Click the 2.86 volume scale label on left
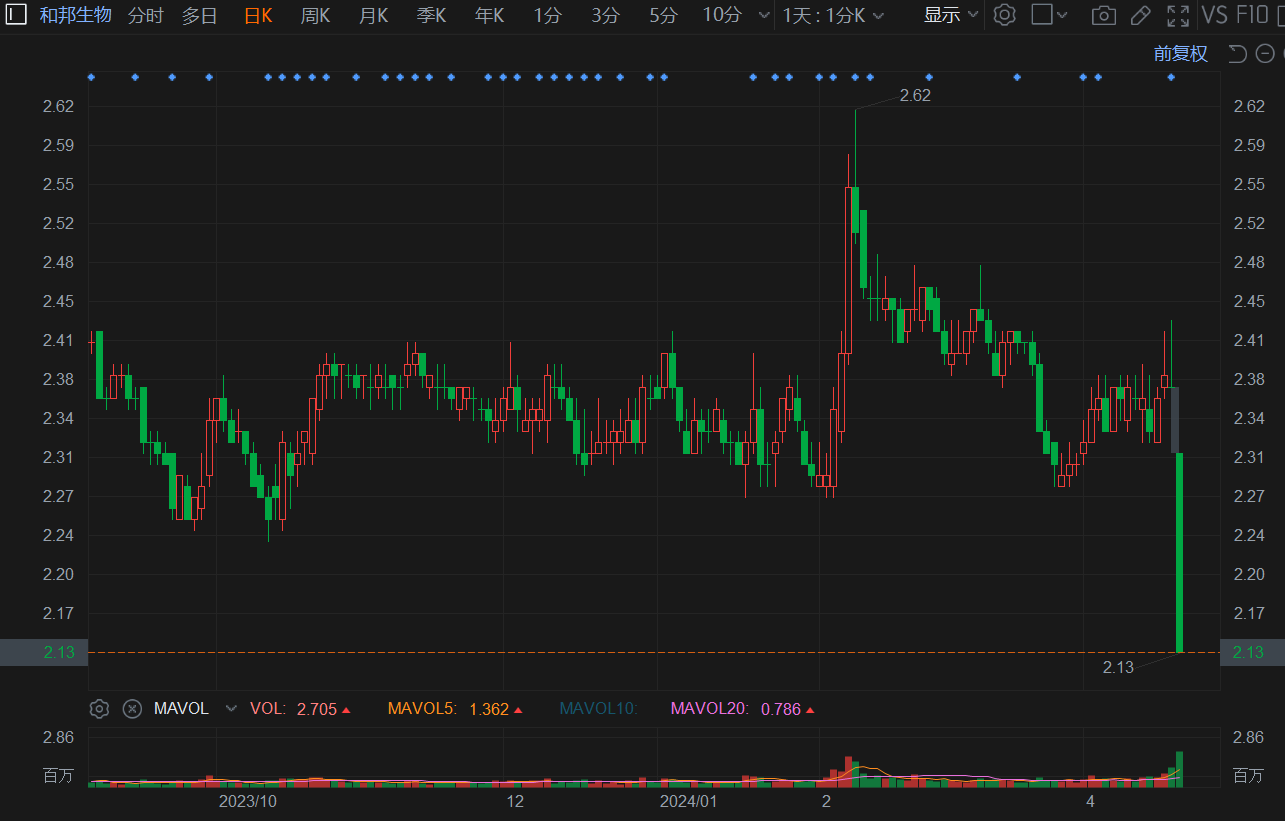This screenshot has width=1285, height=821. [59, 737]
